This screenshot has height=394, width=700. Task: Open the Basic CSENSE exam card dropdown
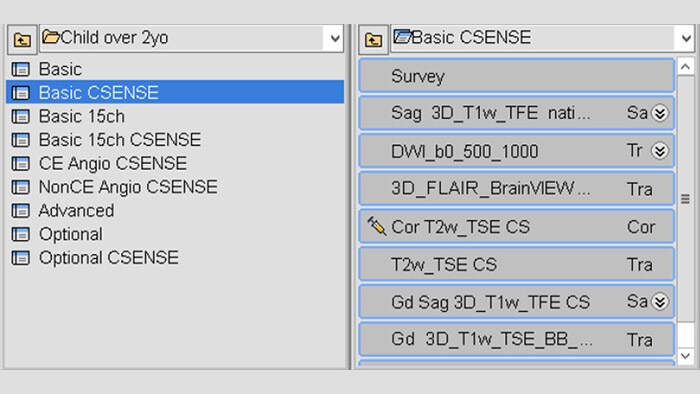[x=686, y=38]
